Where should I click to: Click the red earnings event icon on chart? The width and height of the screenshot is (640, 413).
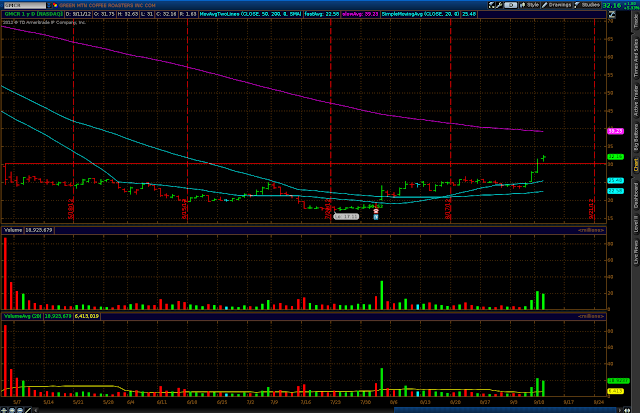(376, 211)
